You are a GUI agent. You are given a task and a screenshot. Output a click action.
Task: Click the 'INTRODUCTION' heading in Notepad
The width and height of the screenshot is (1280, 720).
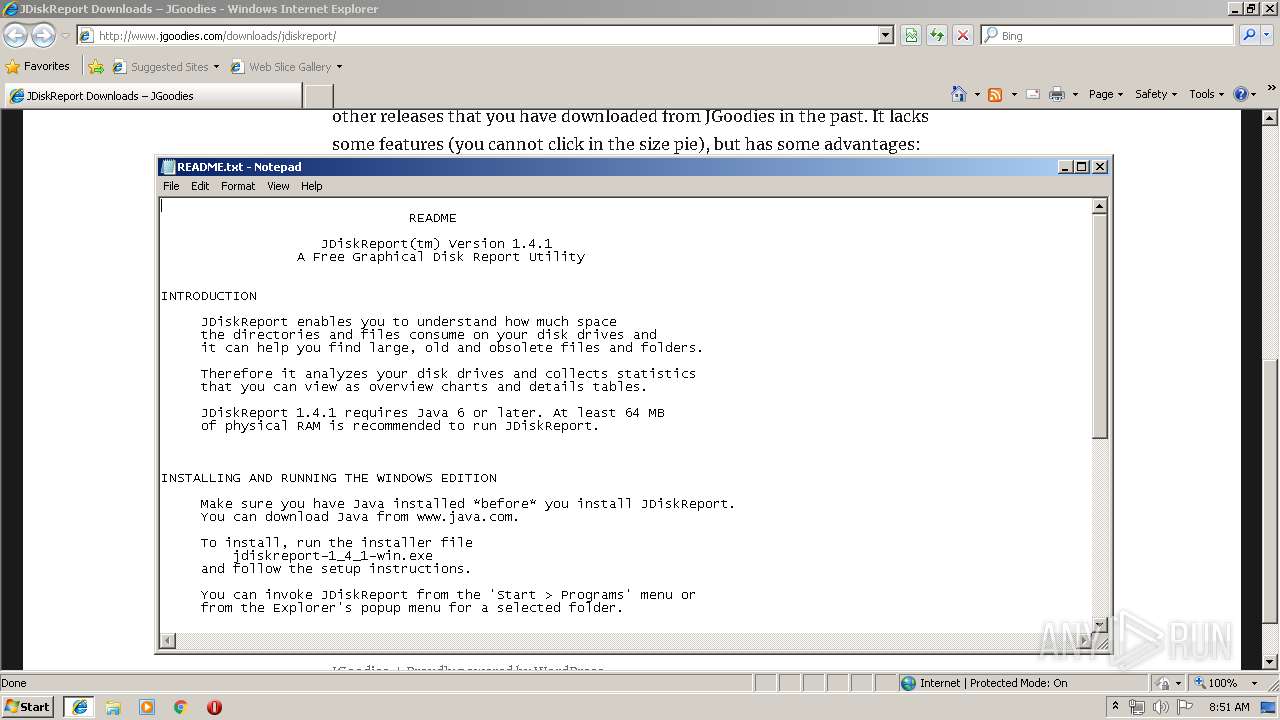[209, 296]
